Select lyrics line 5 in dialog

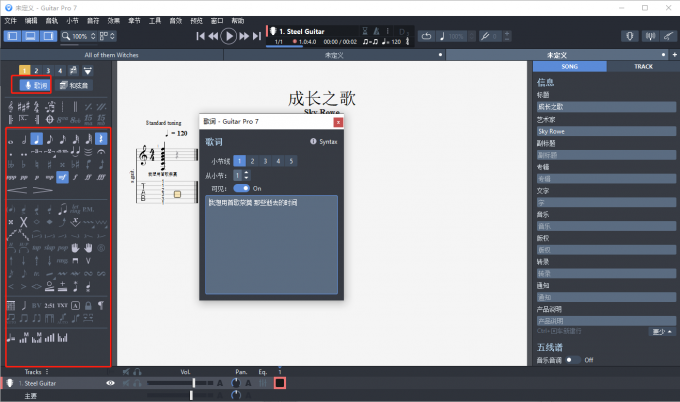(x=291, y=161)
